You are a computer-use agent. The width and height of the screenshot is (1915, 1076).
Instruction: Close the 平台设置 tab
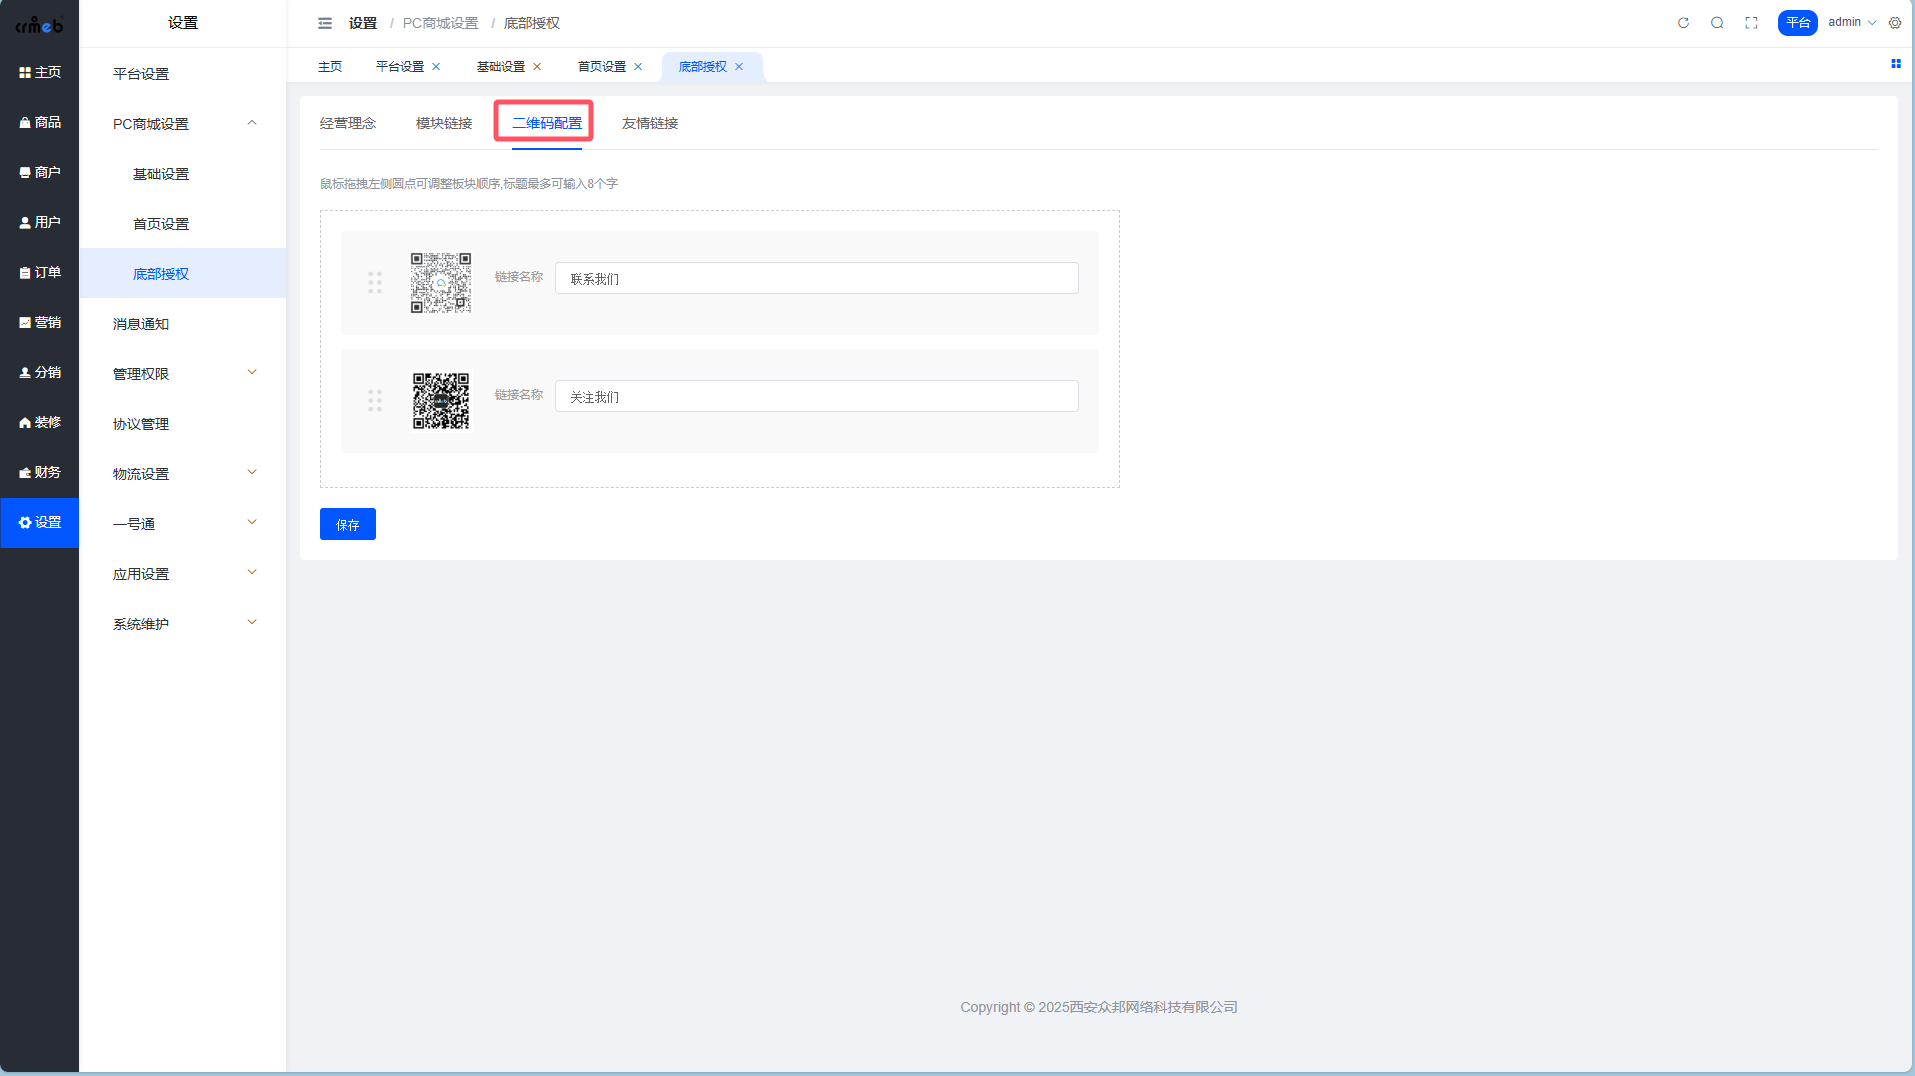point(436,67)
